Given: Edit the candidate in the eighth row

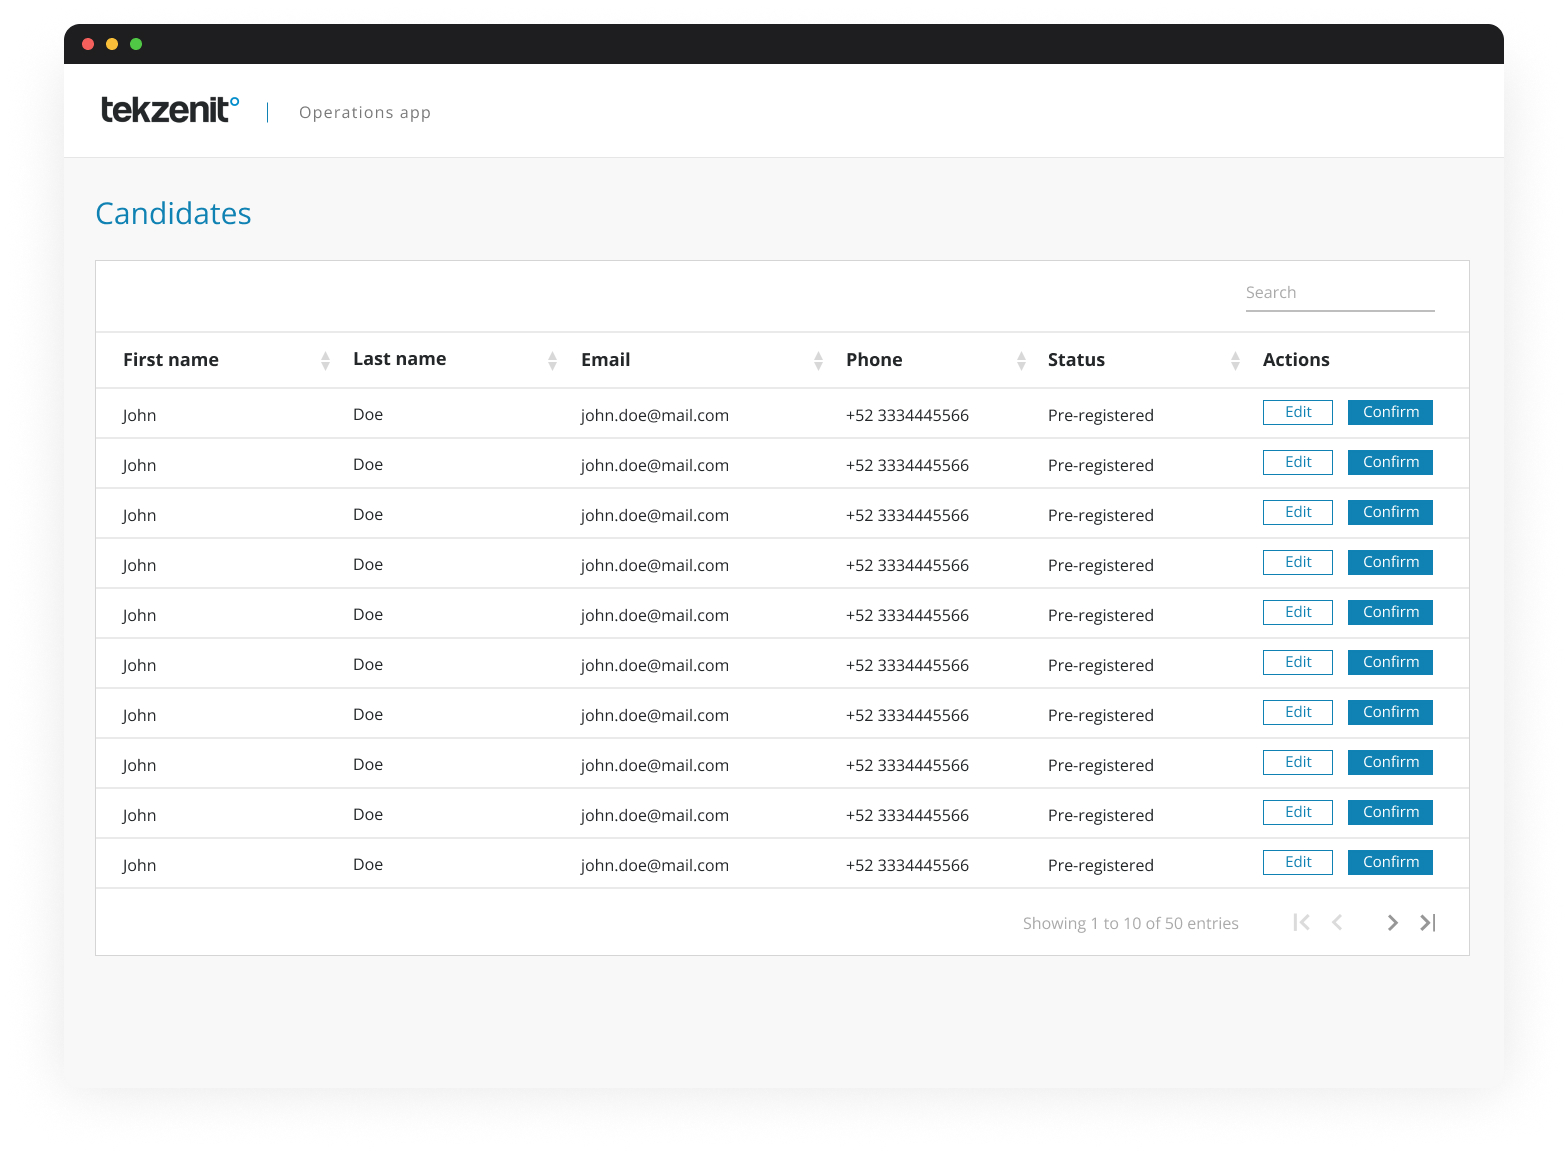Looking at the screenshot, I should (1298, 762).
